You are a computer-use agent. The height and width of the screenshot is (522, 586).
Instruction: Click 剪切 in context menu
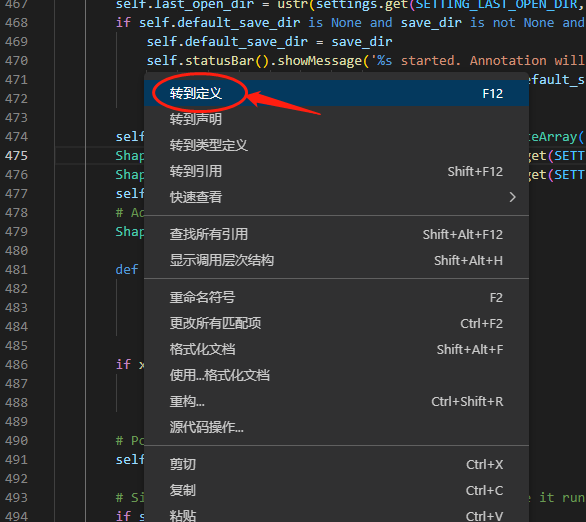tap(336, 464)
